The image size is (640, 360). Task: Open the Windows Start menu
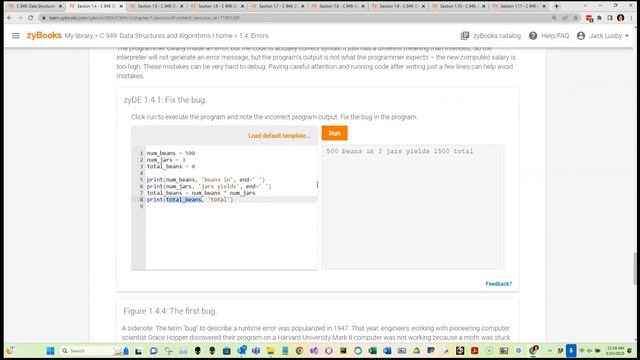pyautogui.click(x=50, y=351)
